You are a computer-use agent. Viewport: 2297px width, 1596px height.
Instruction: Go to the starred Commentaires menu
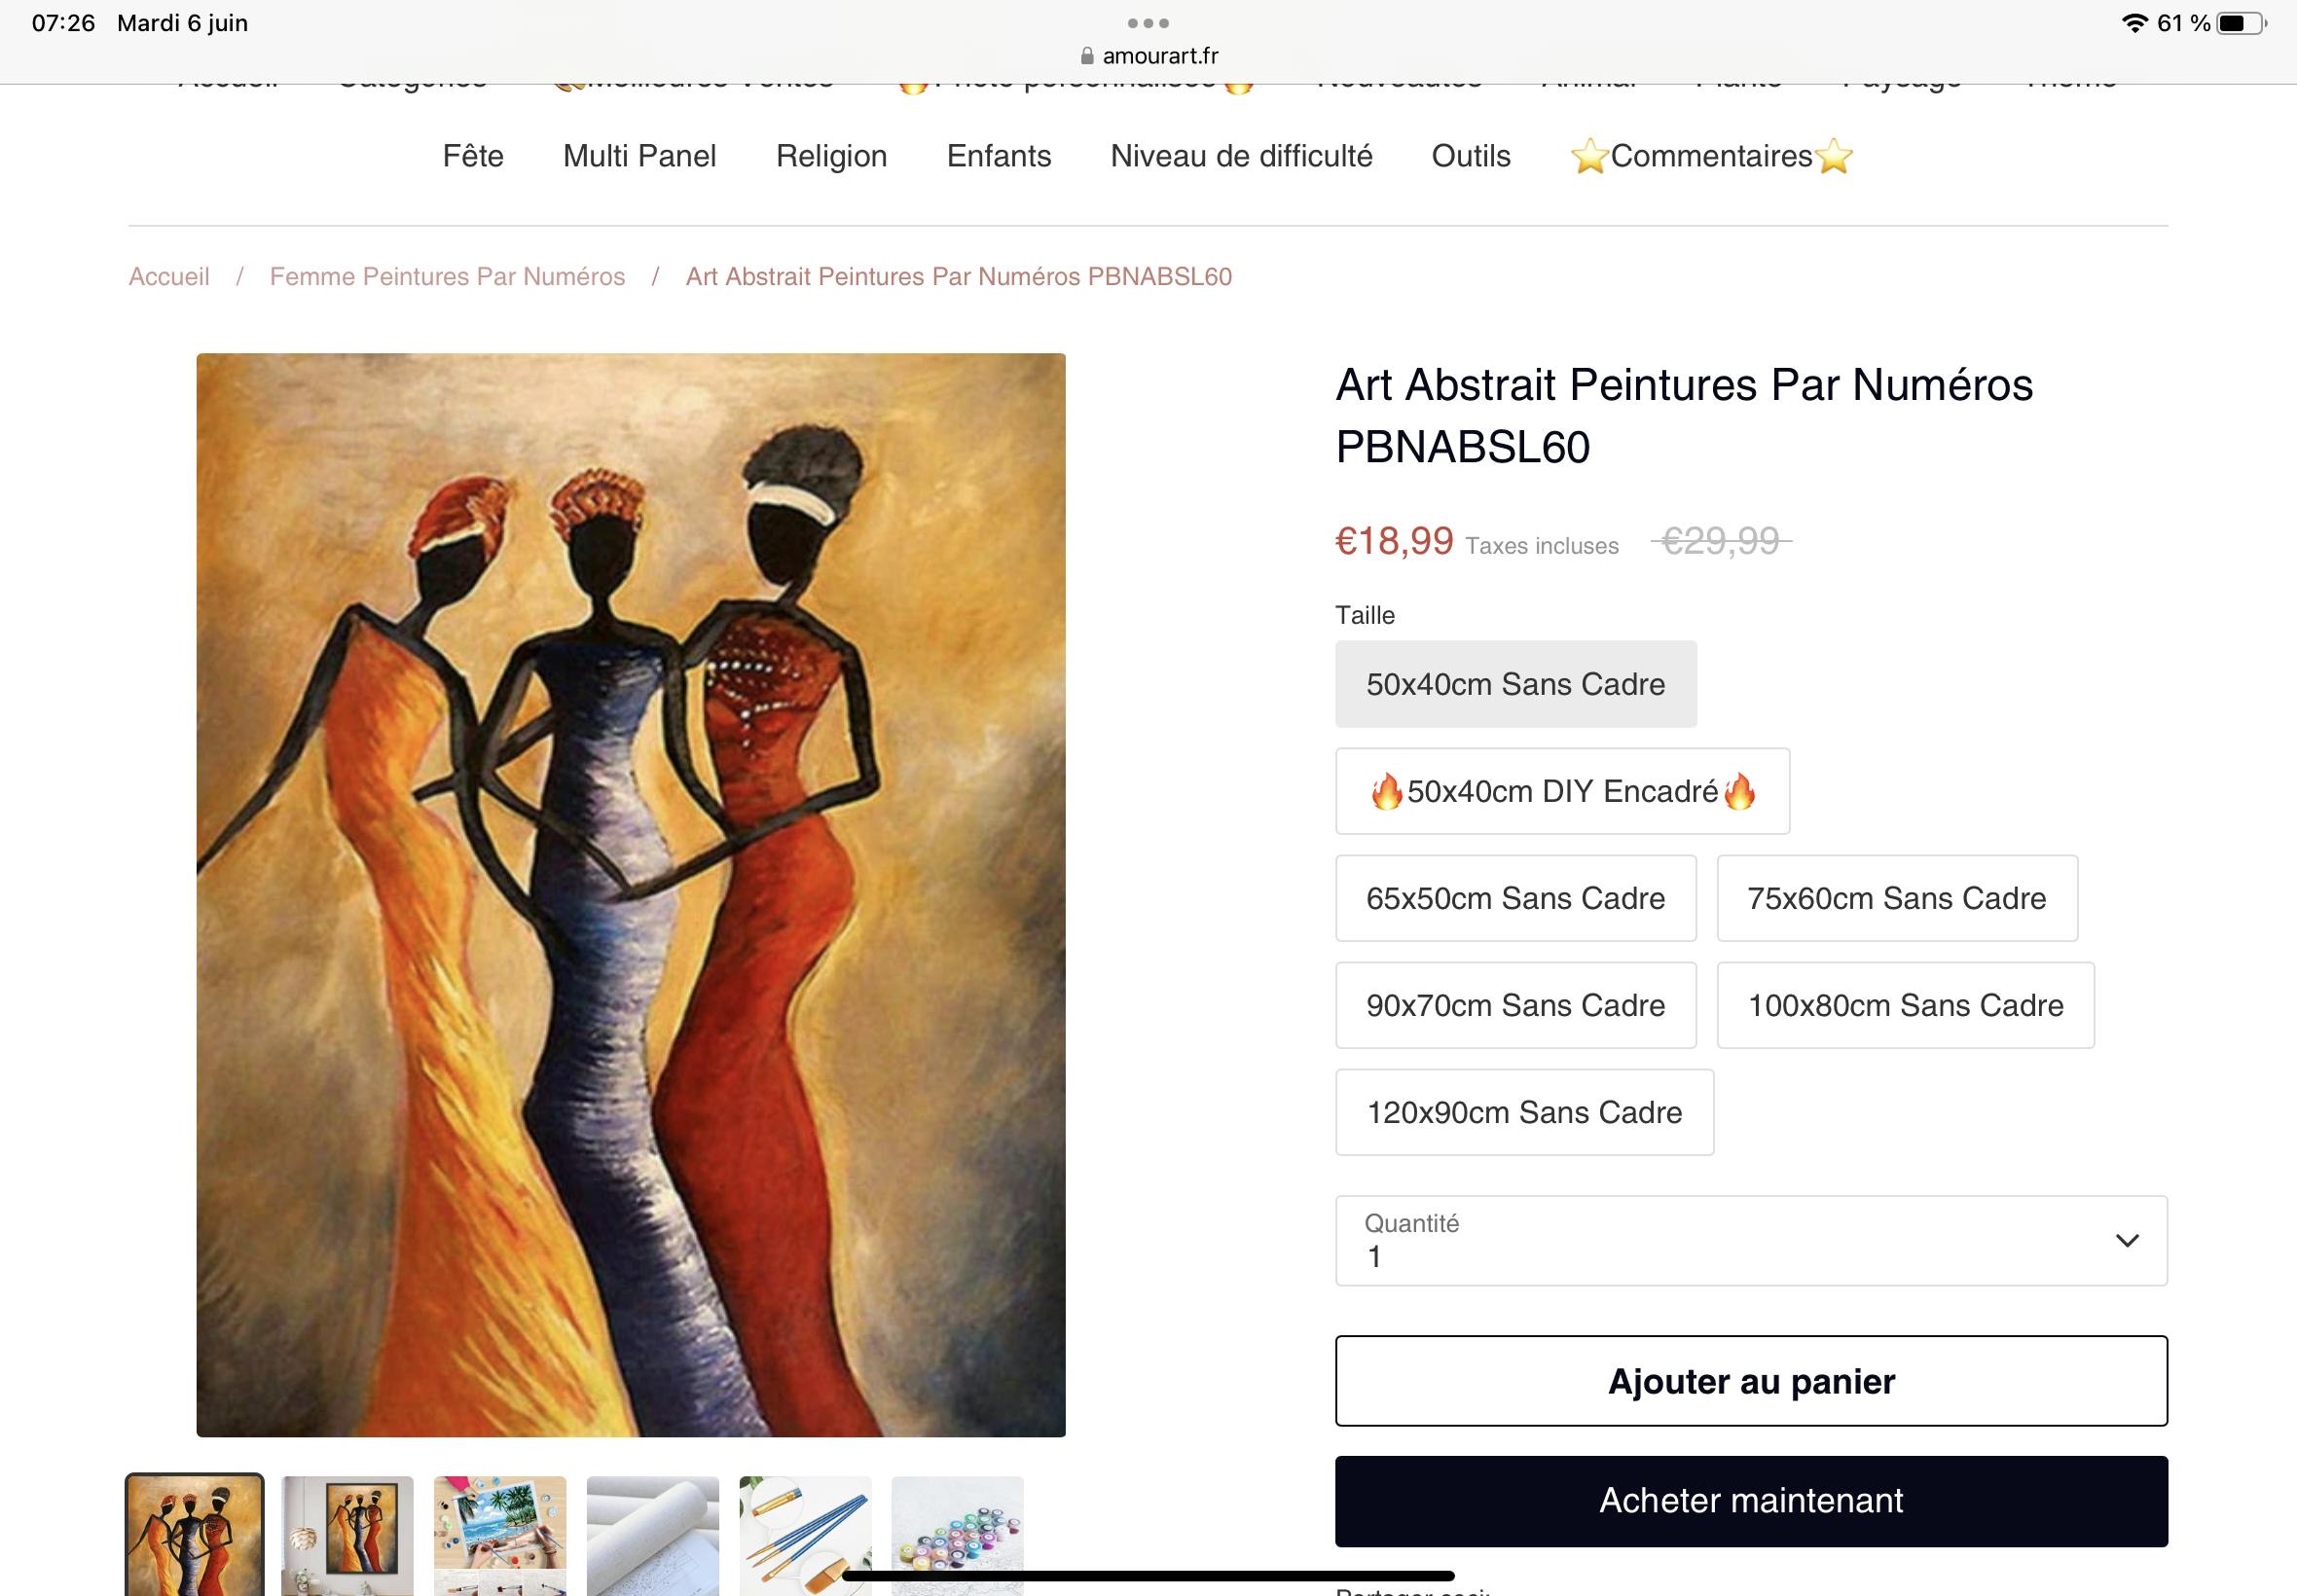(1711, 156)
